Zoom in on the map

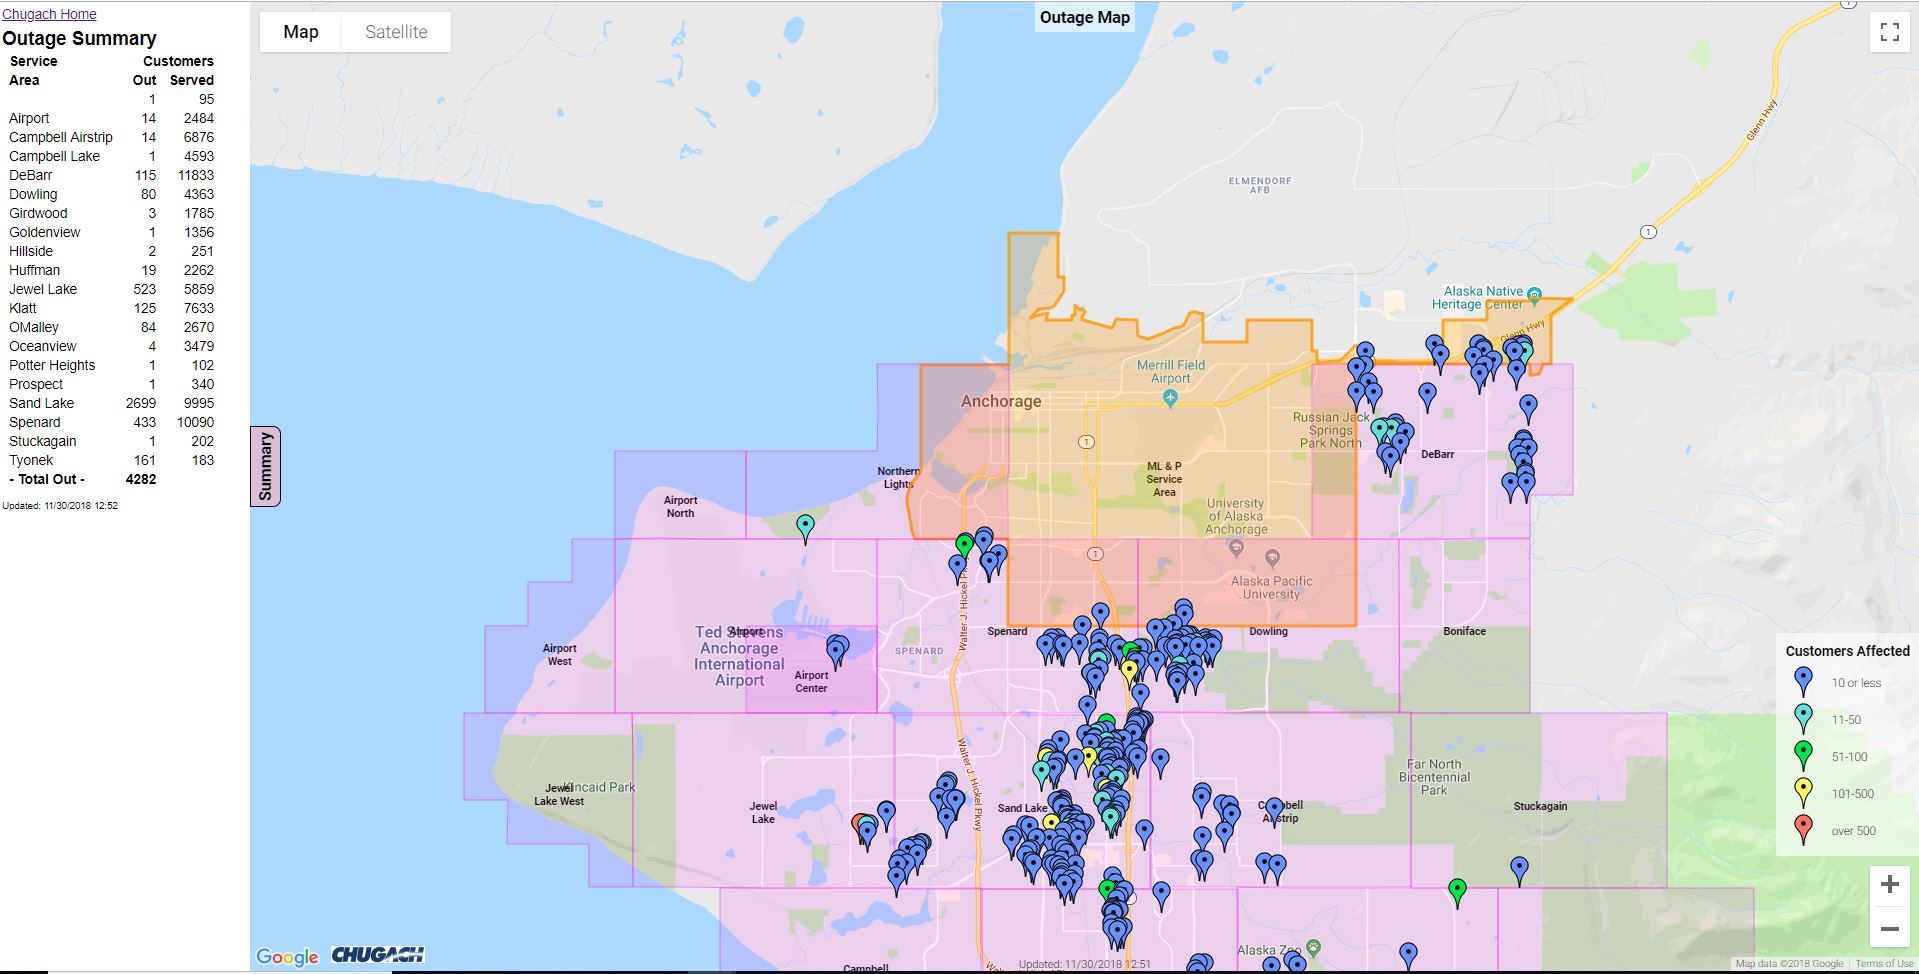(1889, 884)
